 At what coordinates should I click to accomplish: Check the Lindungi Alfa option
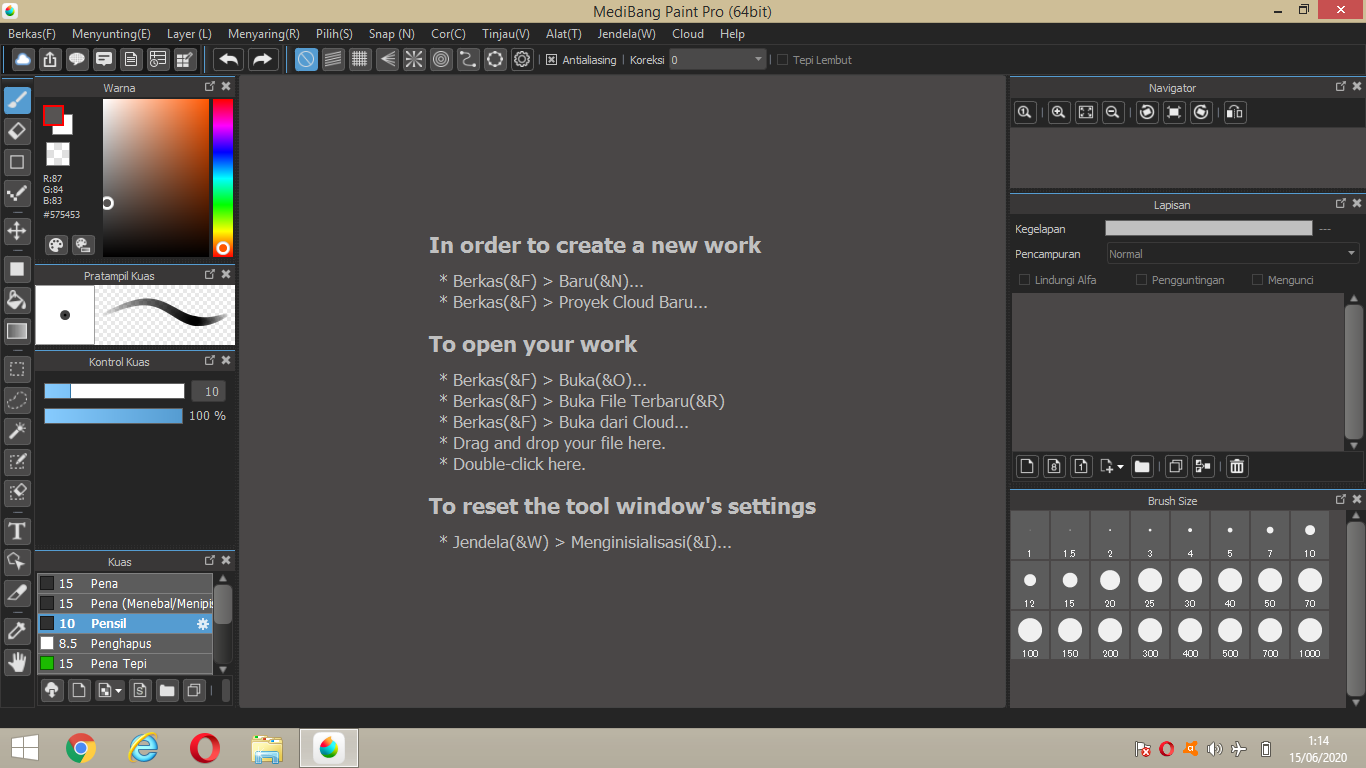click(x=1024, y=280)
